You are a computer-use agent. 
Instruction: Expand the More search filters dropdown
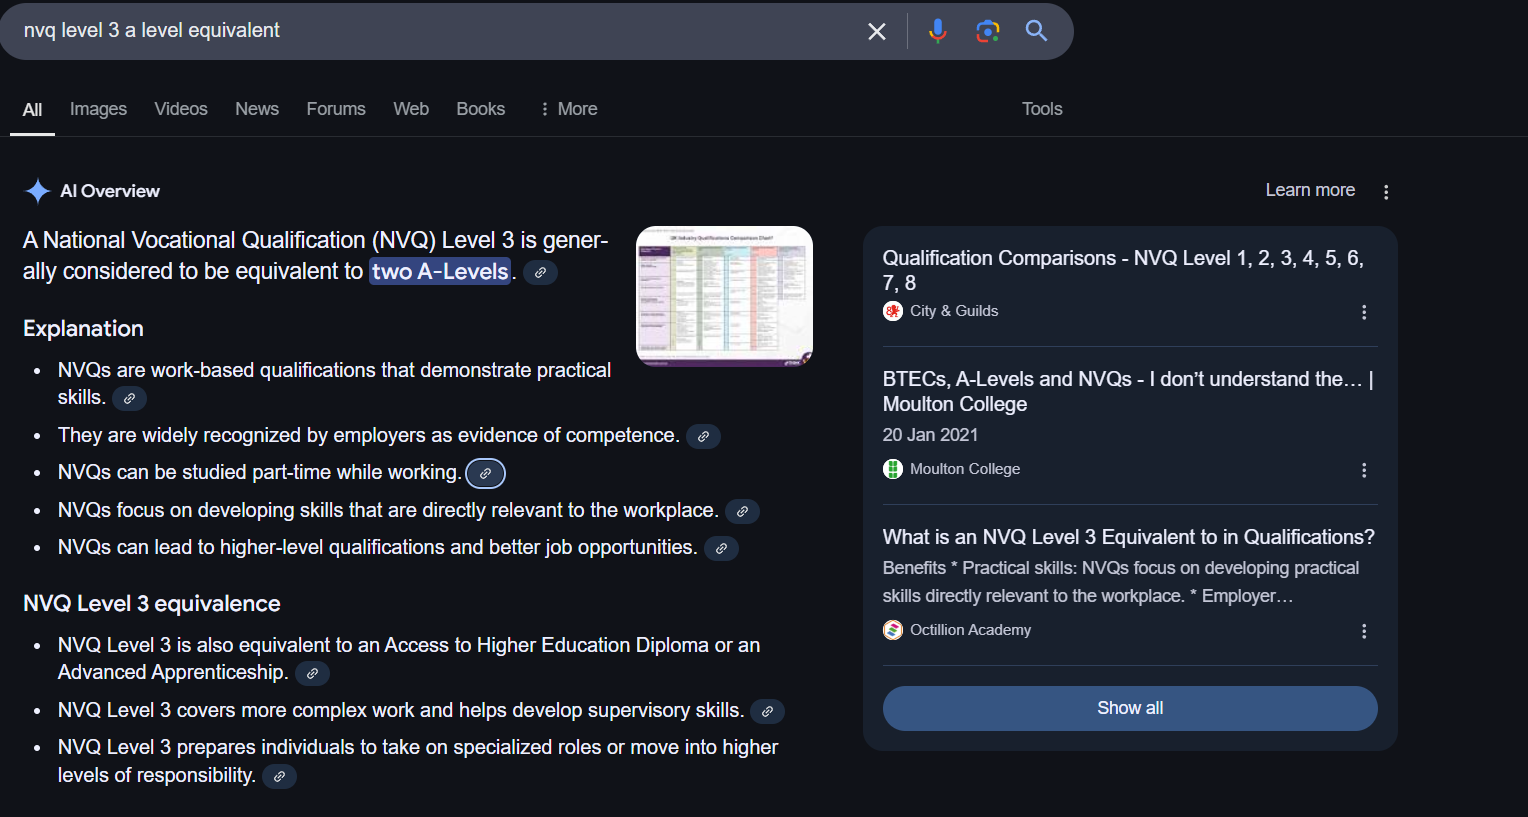click(568, 109)
